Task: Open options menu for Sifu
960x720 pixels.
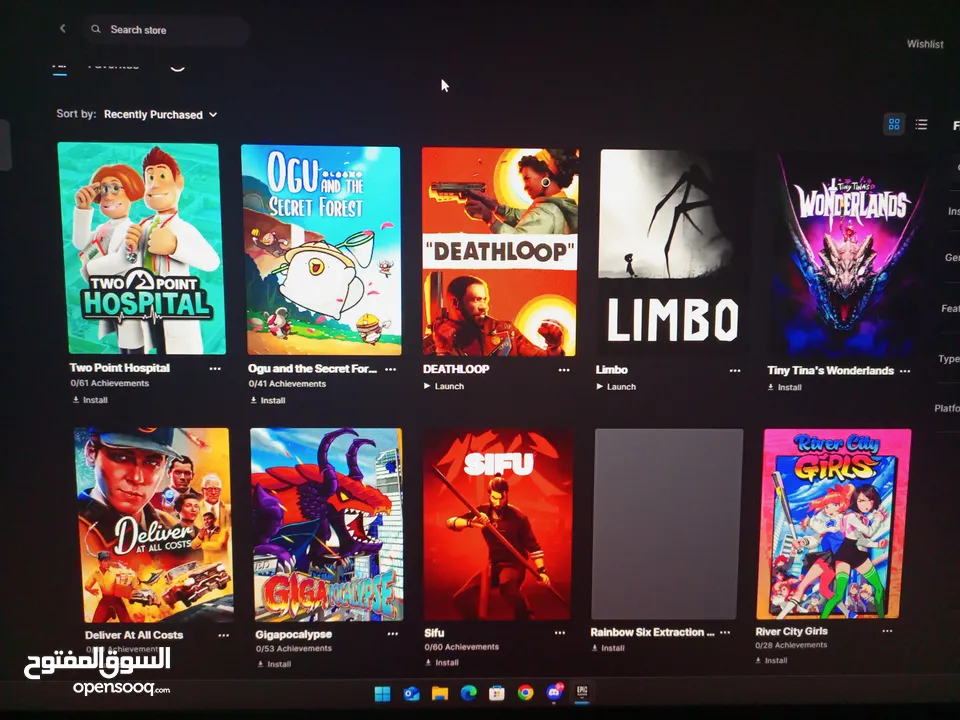Action: (560, 632)
